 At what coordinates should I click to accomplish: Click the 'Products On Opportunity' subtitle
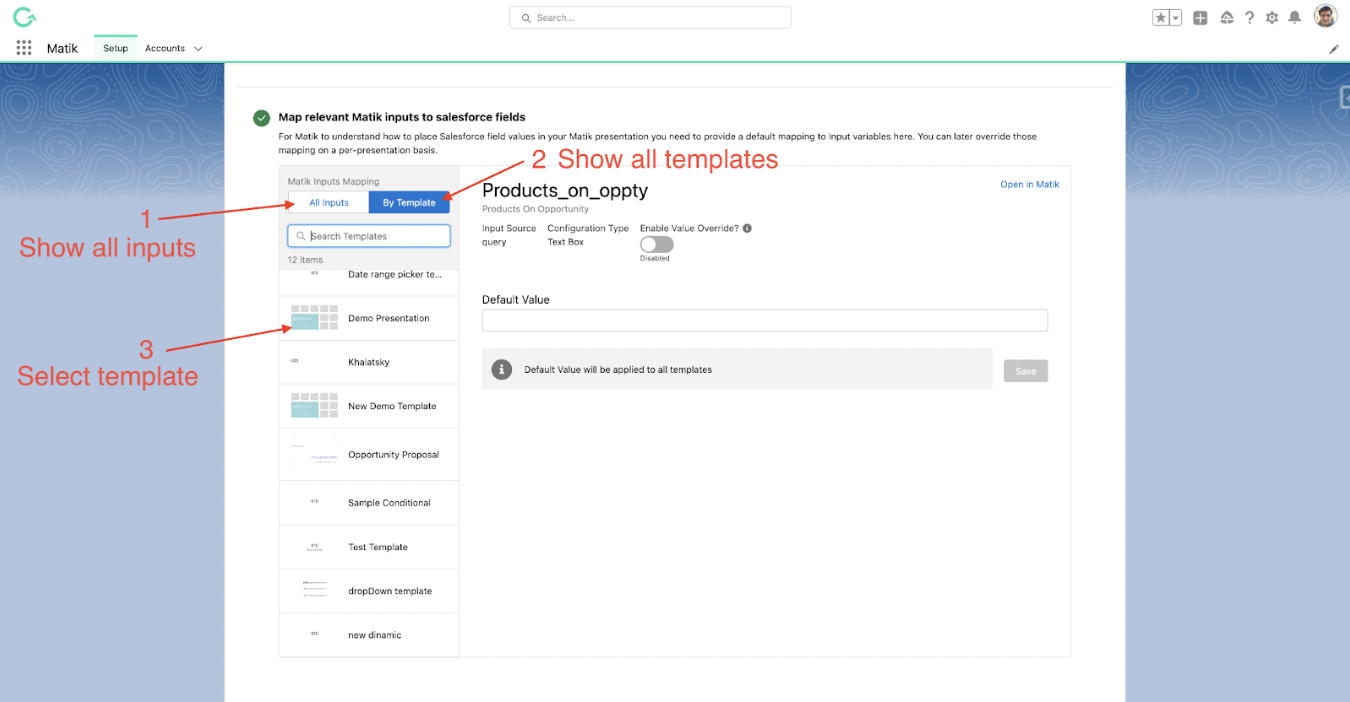(x=535, y=209)
